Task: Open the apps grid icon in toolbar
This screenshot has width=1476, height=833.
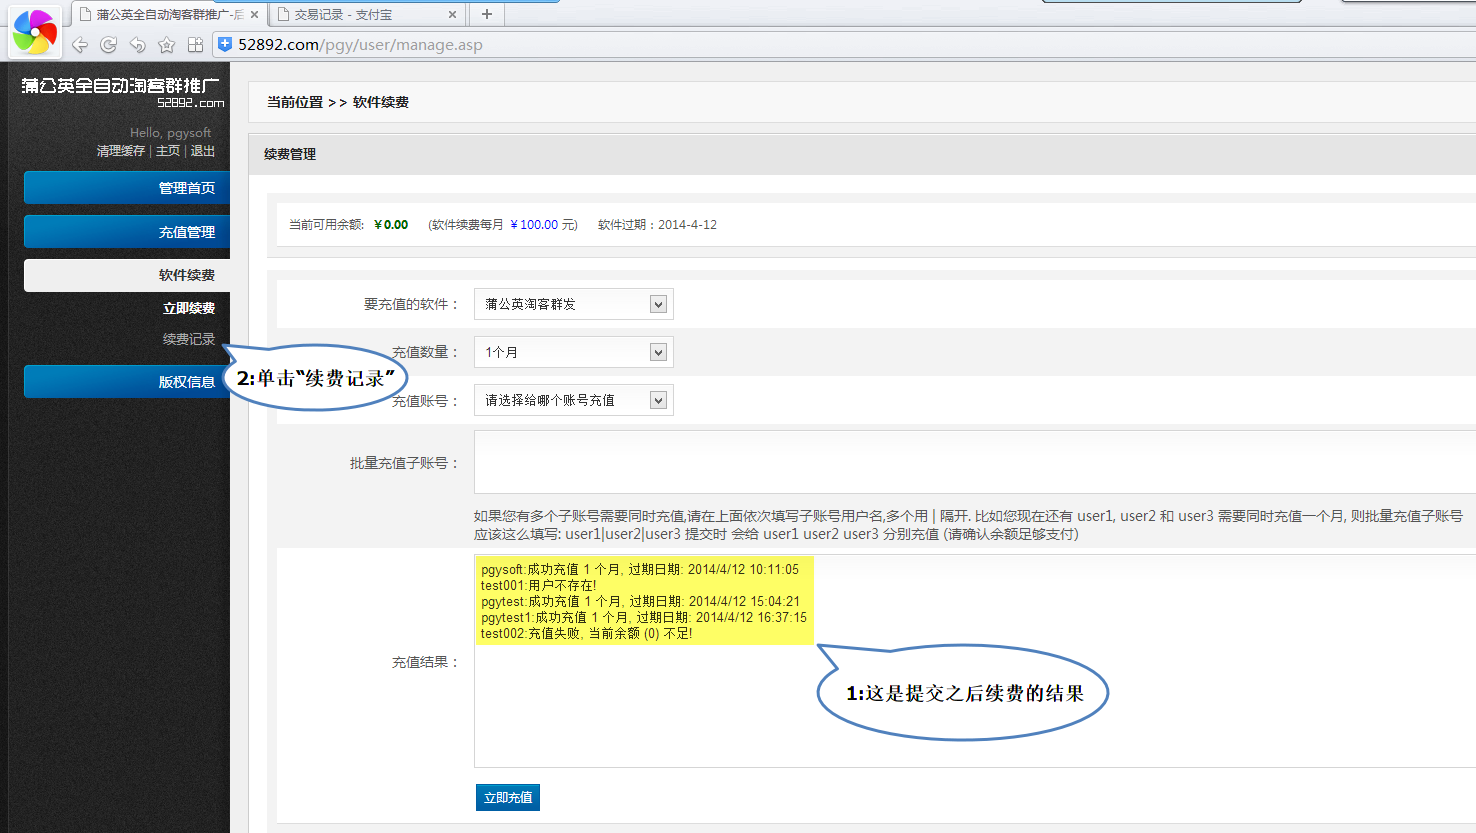Action: pyautogui.click(x=196, y=45)
